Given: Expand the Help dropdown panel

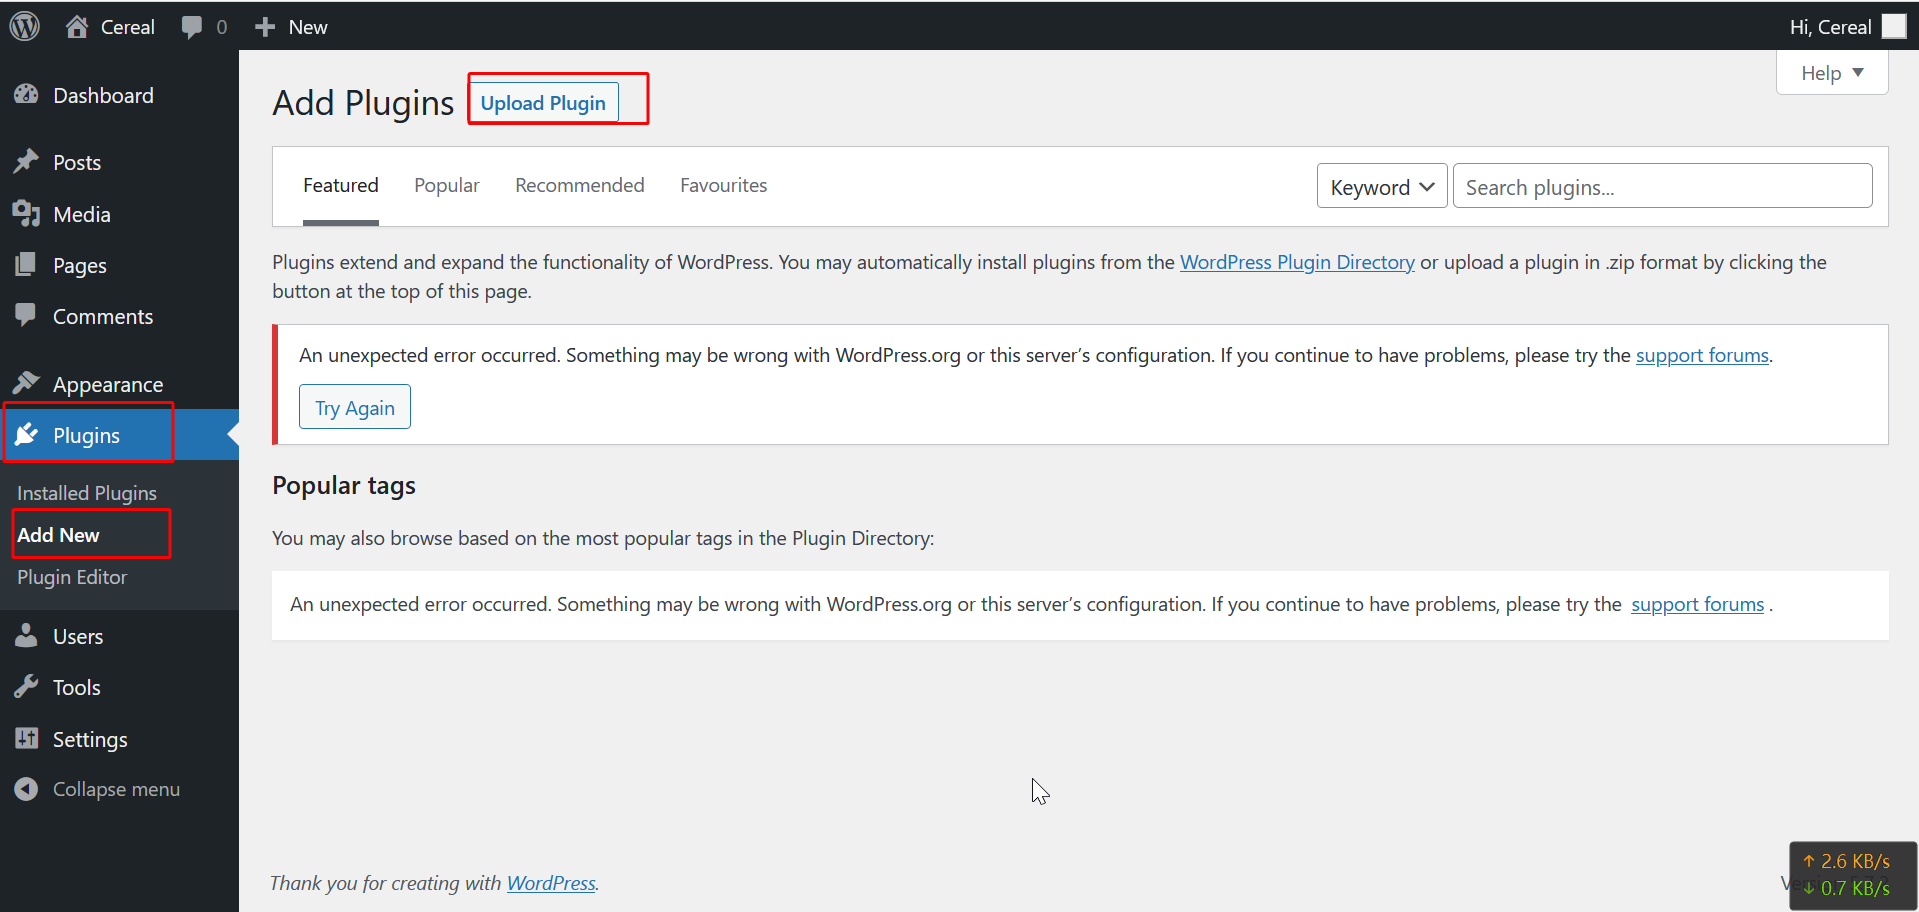Looking at the screenshot, I should pyautogui.click(x=1831, y=73).
